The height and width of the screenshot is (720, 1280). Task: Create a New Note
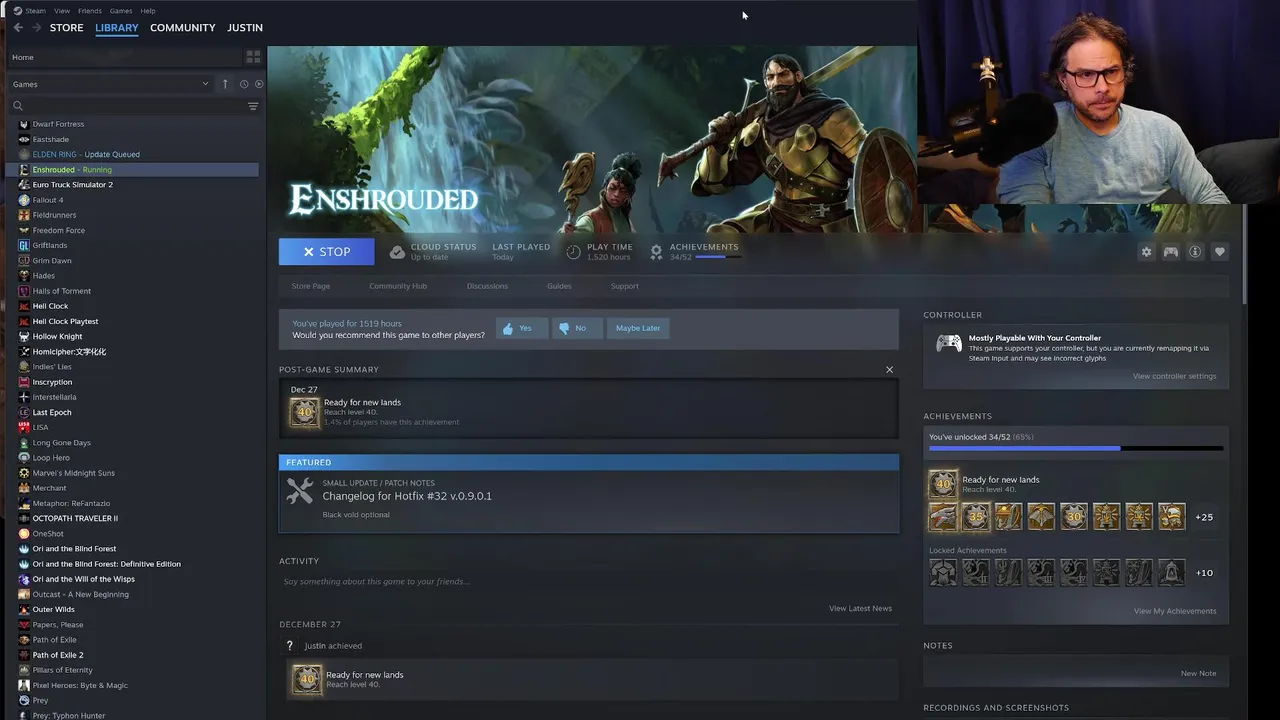coord(1198,673)
